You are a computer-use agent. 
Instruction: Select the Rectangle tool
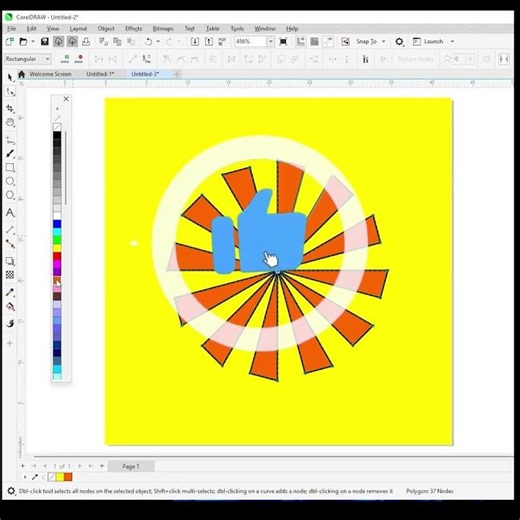click(x=10, y=167)
